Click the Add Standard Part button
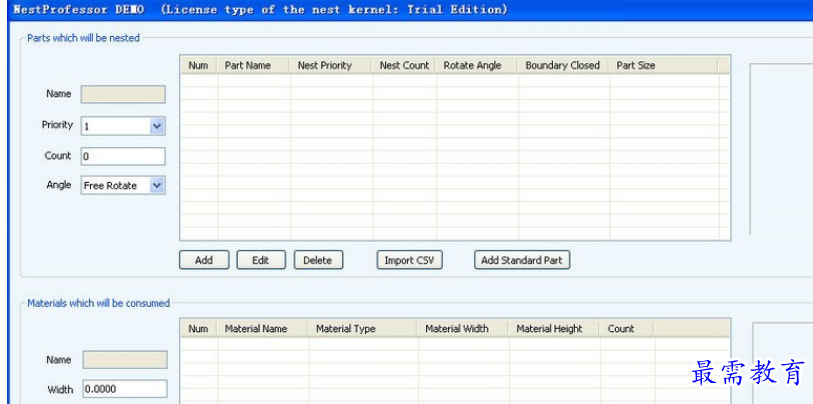The height and width of the screenshot is (404, 813). click(522, 260)
